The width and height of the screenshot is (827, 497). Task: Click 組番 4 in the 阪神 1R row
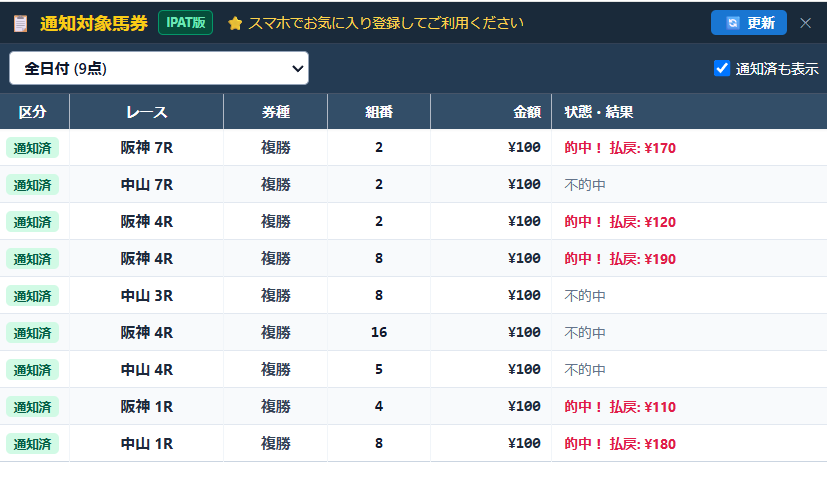pyautogui.click(x=379, y=406)
